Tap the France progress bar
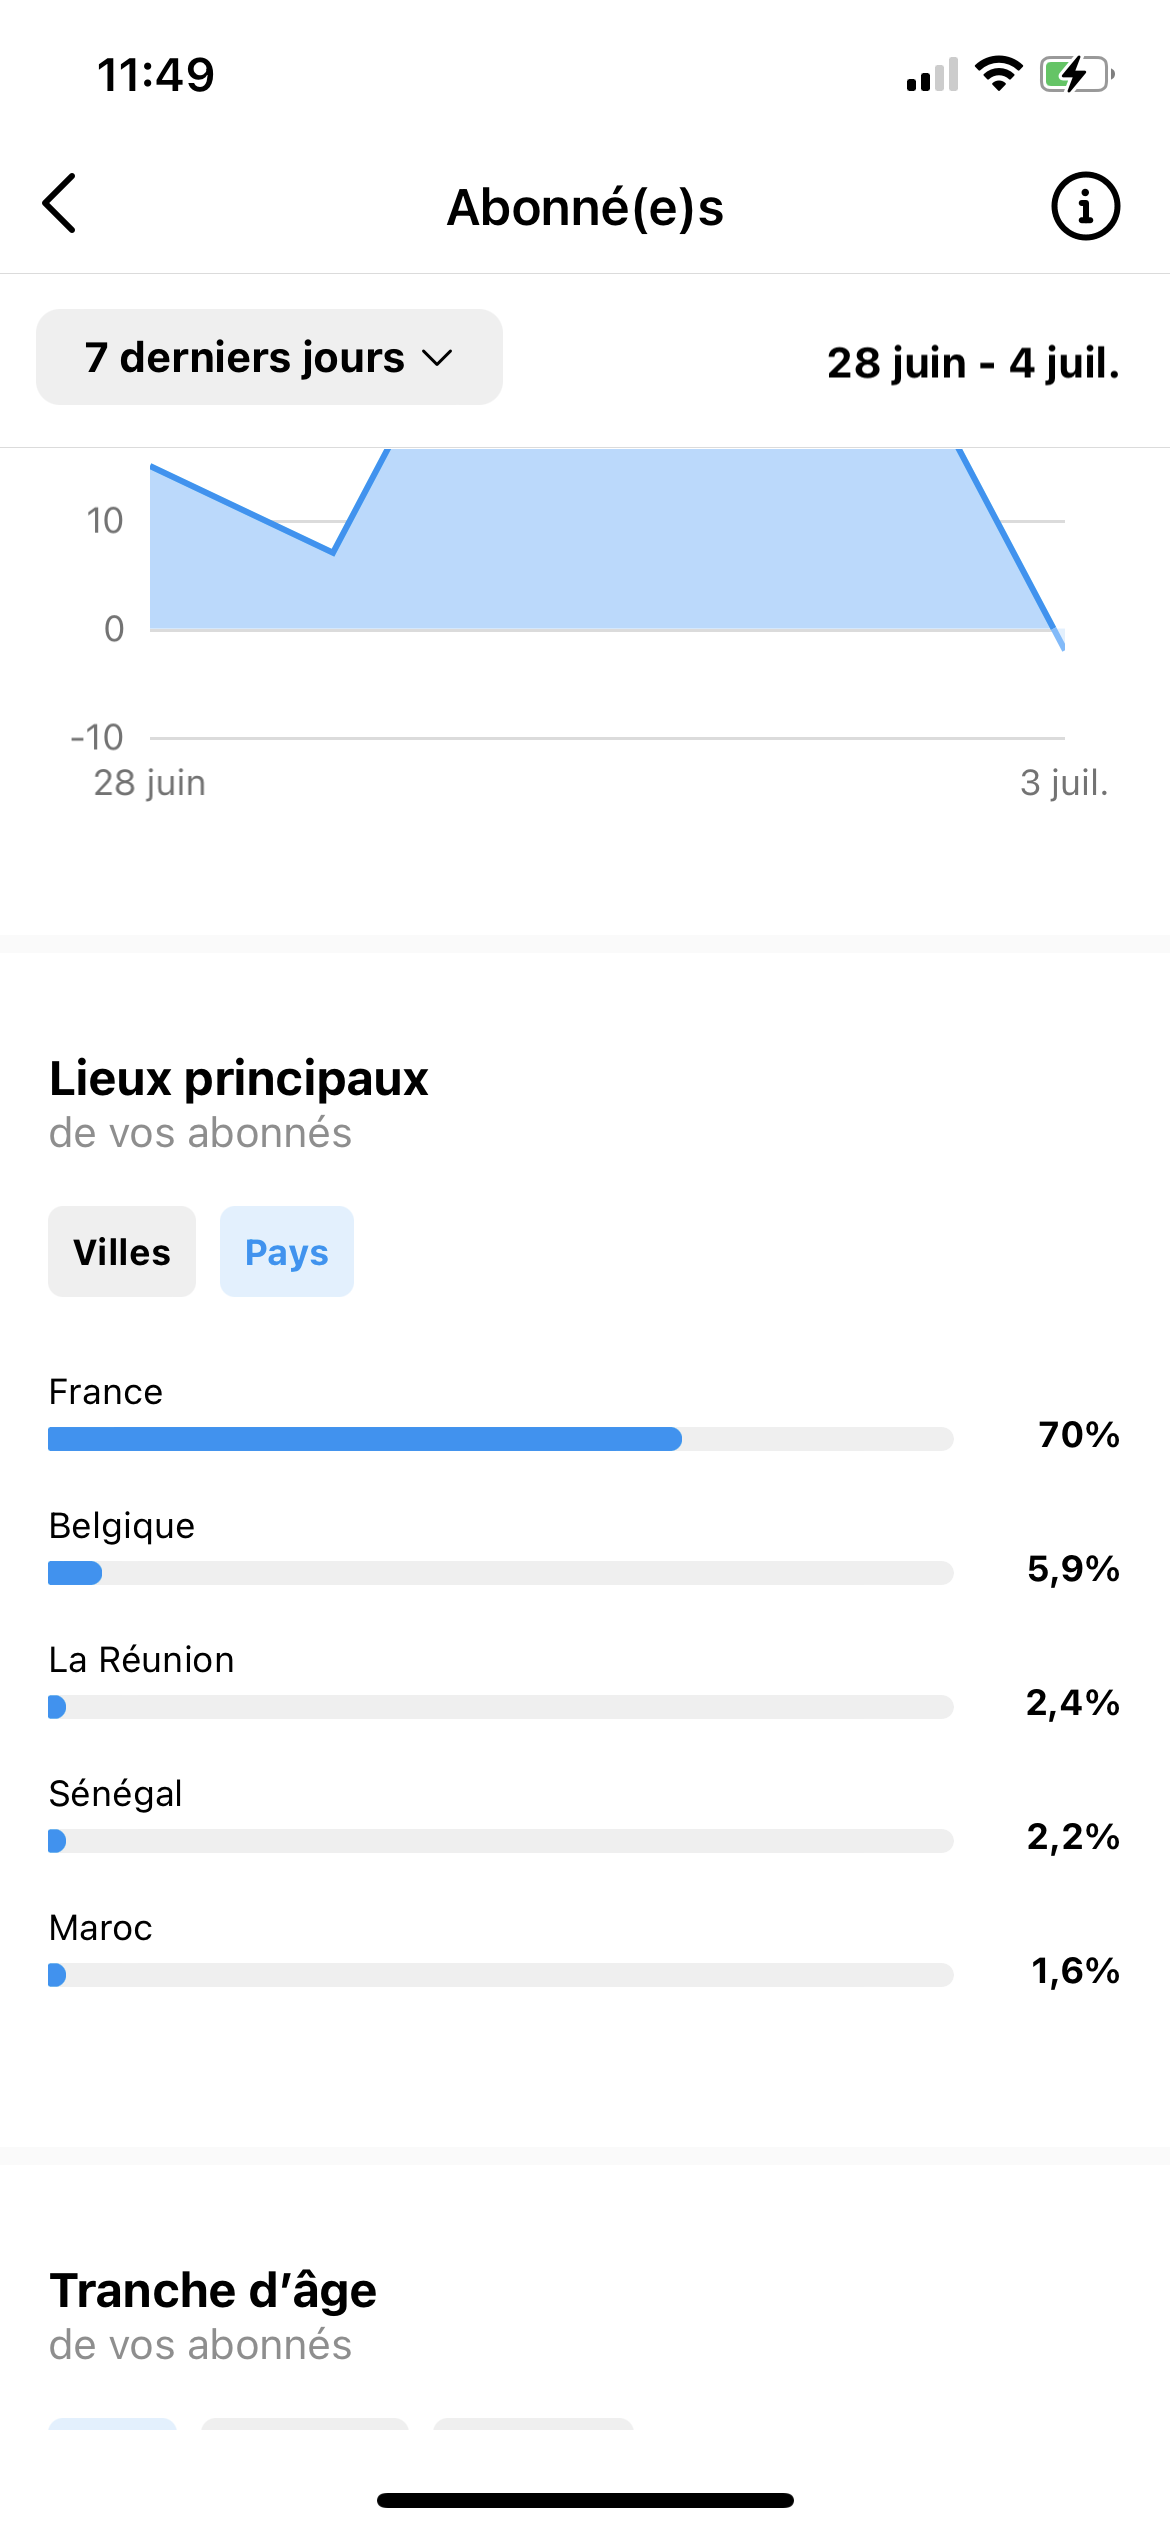The height and width of the screenshot is (2532, 1170). click(x=500, y=1439)
